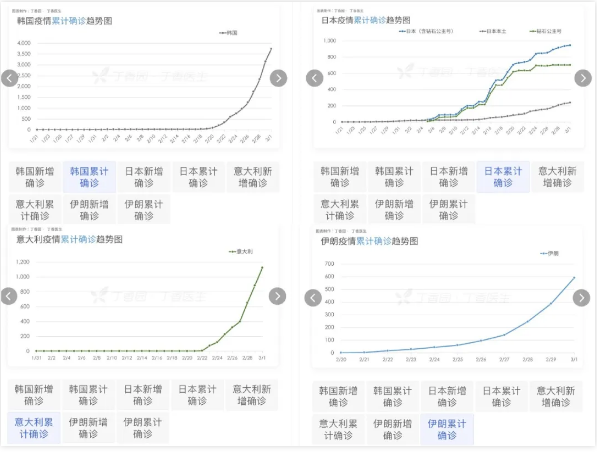The height and width of the screenshot is (457, 597).
Task: Click the next arrow on Korea chart
Action: click(x=278, y=78)
